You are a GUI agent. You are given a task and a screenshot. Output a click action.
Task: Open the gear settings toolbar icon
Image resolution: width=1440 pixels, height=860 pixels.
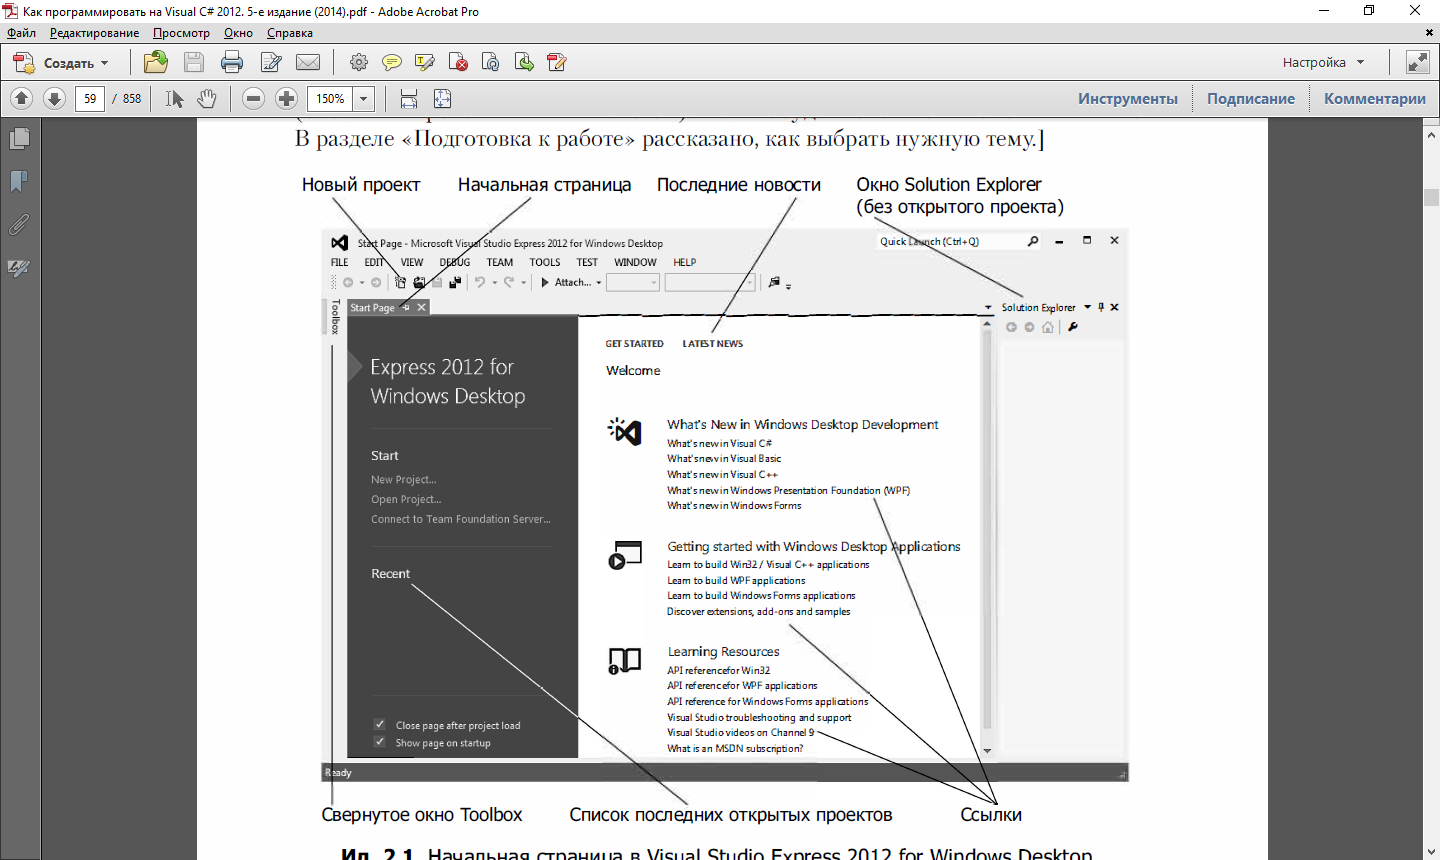pos(358,62)
